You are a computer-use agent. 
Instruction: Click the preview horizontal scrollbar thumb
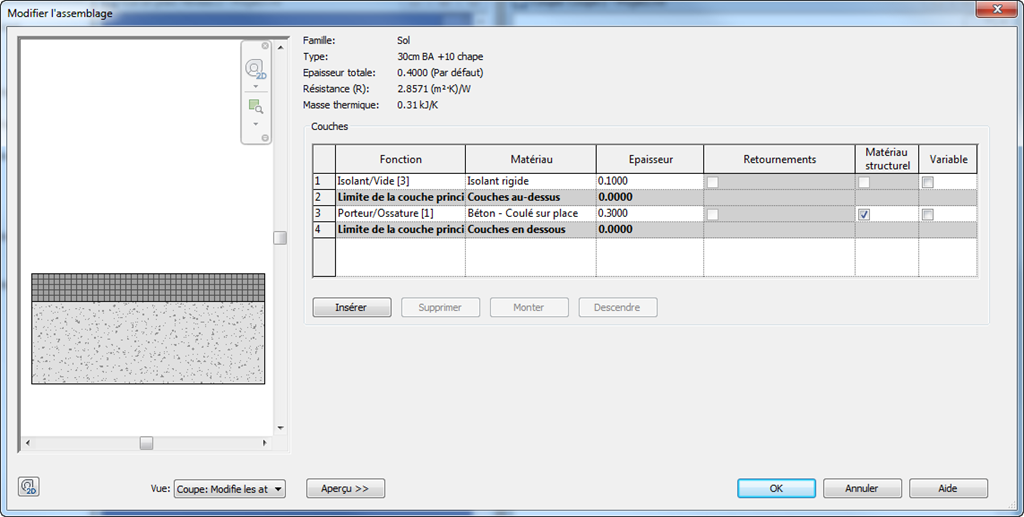coord(146,442)
